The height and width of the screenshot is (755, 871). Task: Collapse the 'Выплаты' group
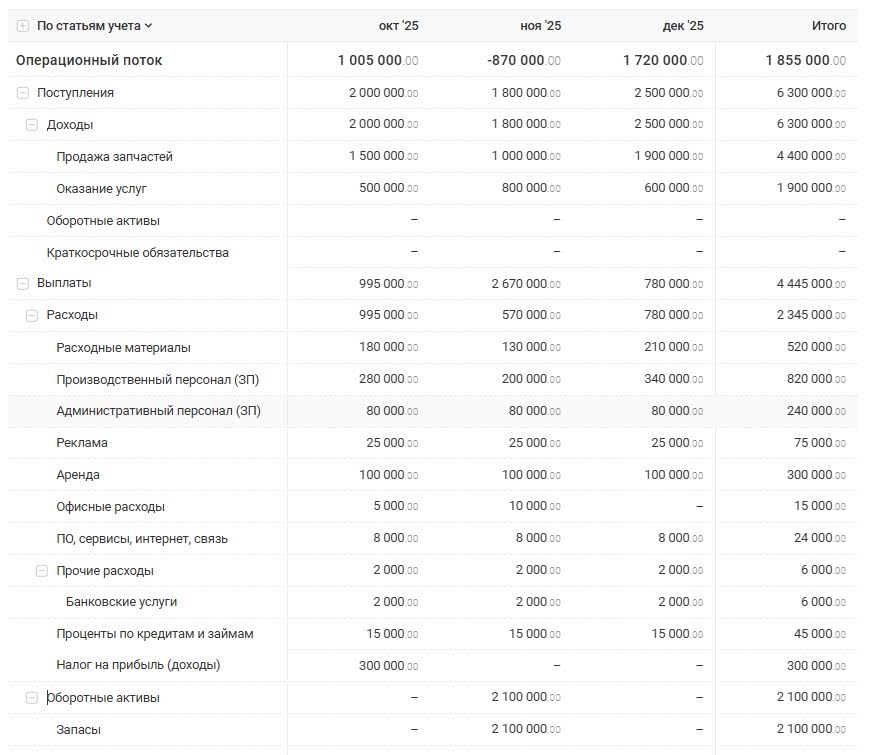[x=23, y=283]
